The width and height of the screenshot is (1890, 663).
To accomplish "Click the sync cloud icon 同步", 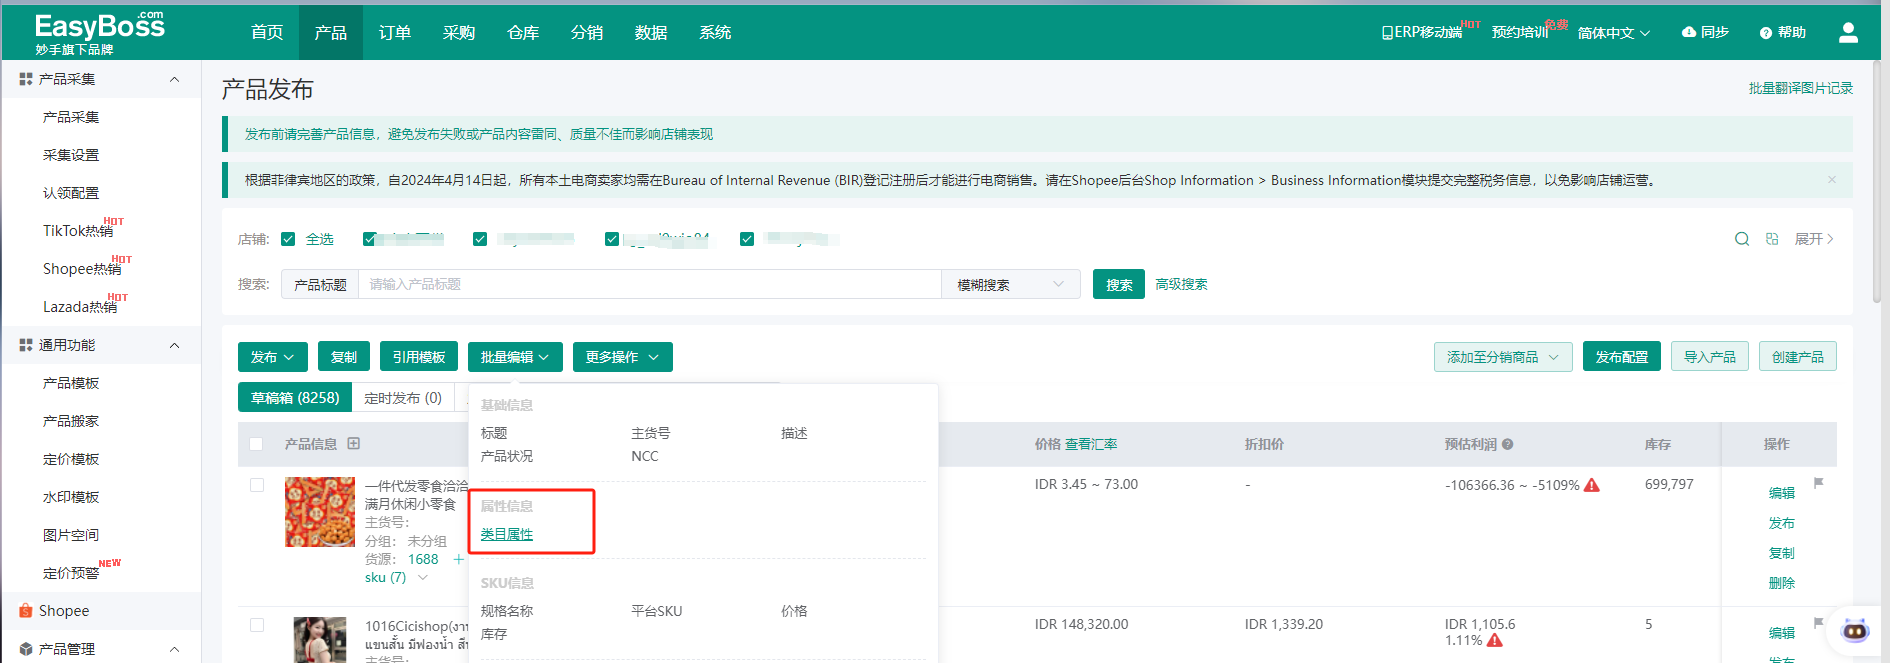I will coord(1689,32).
